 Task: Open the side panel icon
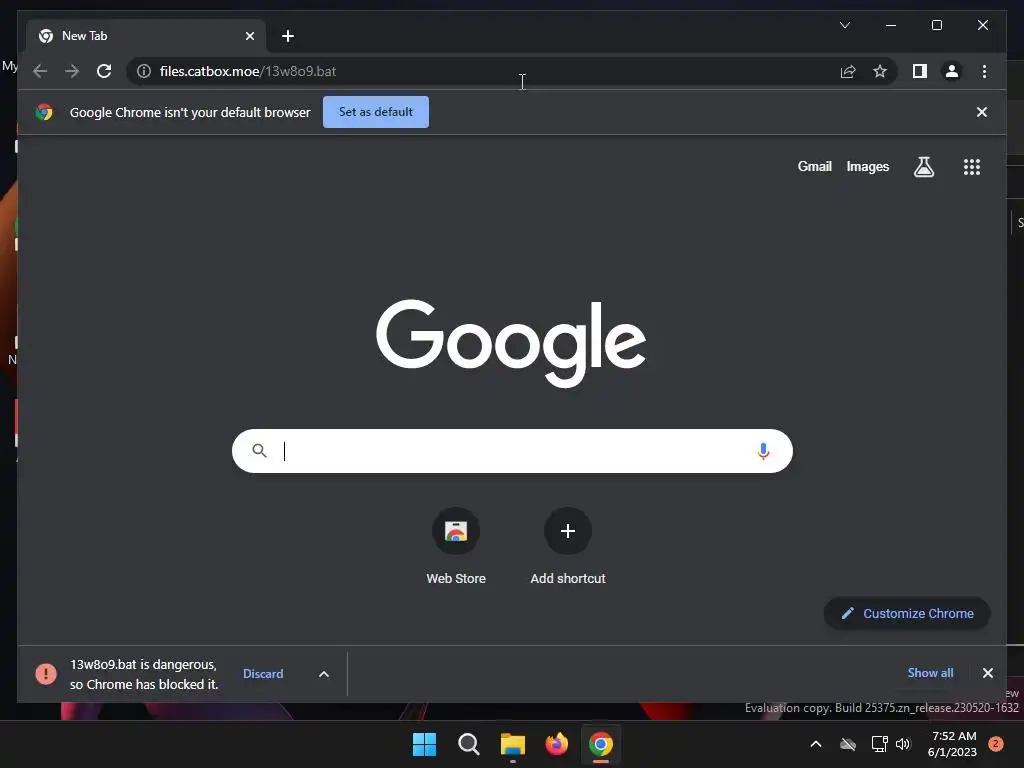(x=920, y=71)
